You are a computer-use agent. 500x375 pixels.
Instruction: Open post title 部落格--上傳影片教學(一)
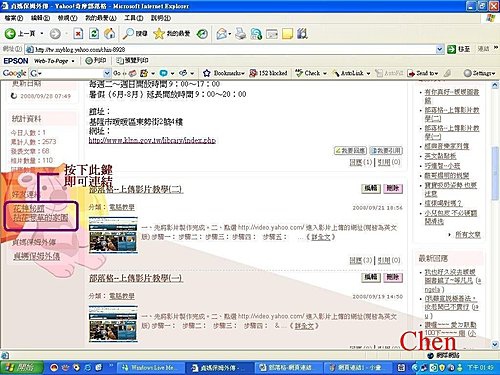[136, 278]
